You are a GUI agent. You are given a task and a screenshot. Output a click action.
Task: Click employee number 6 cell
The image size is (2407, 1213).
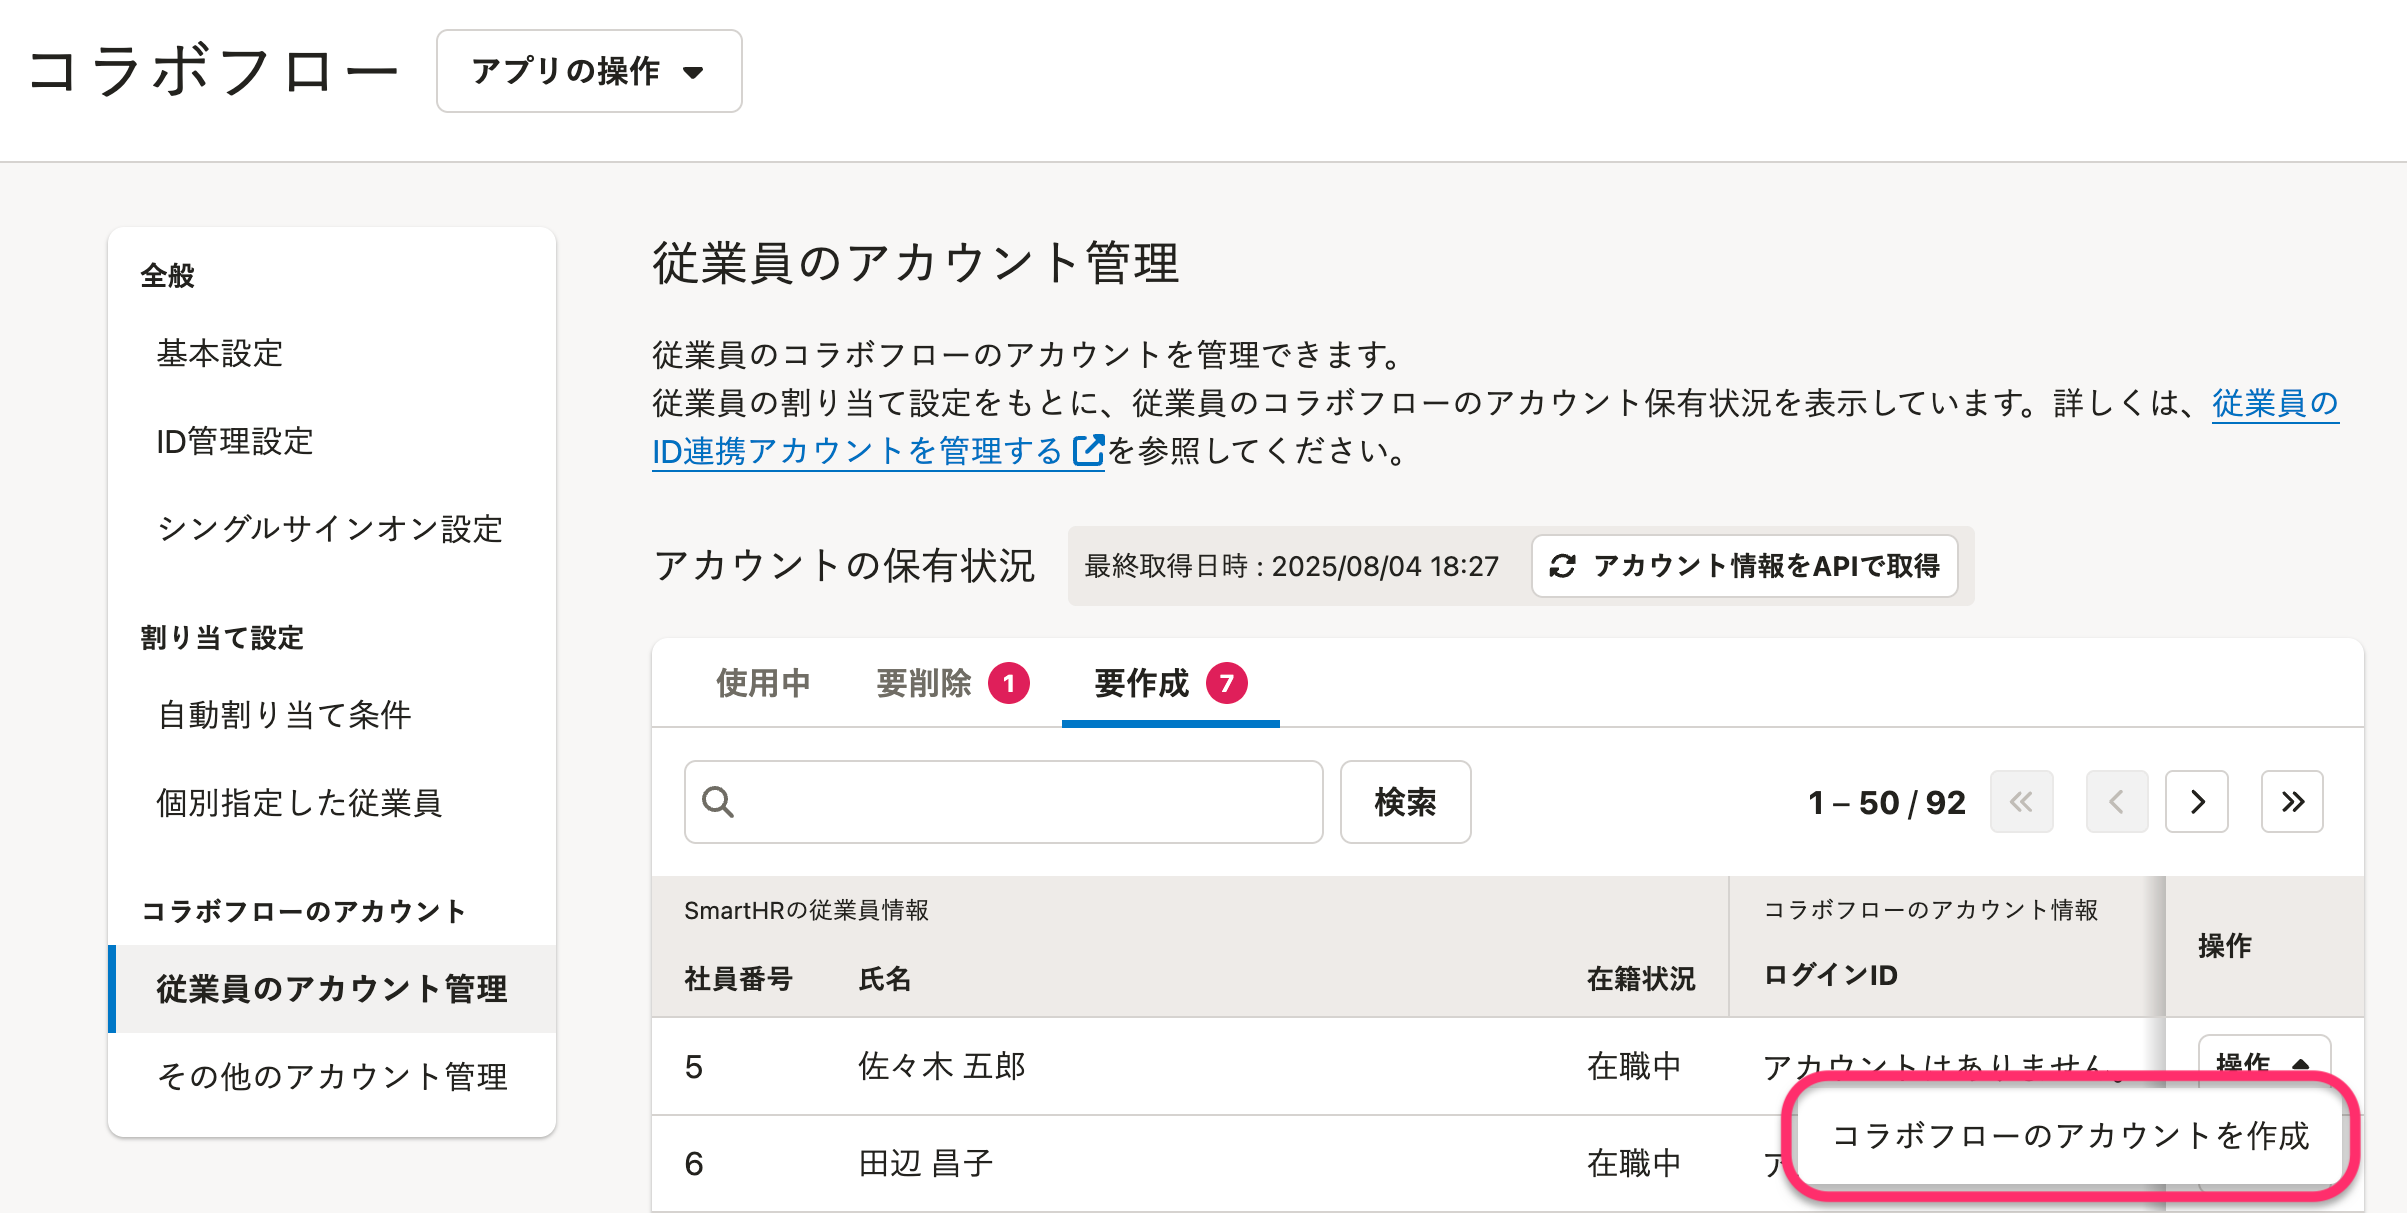coord(694,1163)
